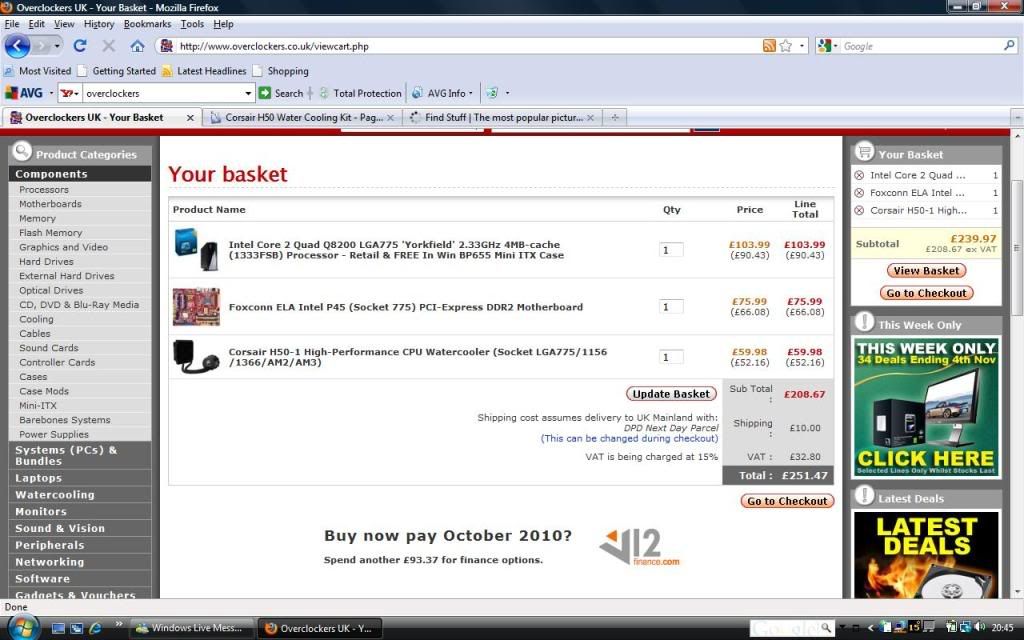Open the Google search engine selector dropdown
This screenshot has height=640, width=1024.
point(828,46)
